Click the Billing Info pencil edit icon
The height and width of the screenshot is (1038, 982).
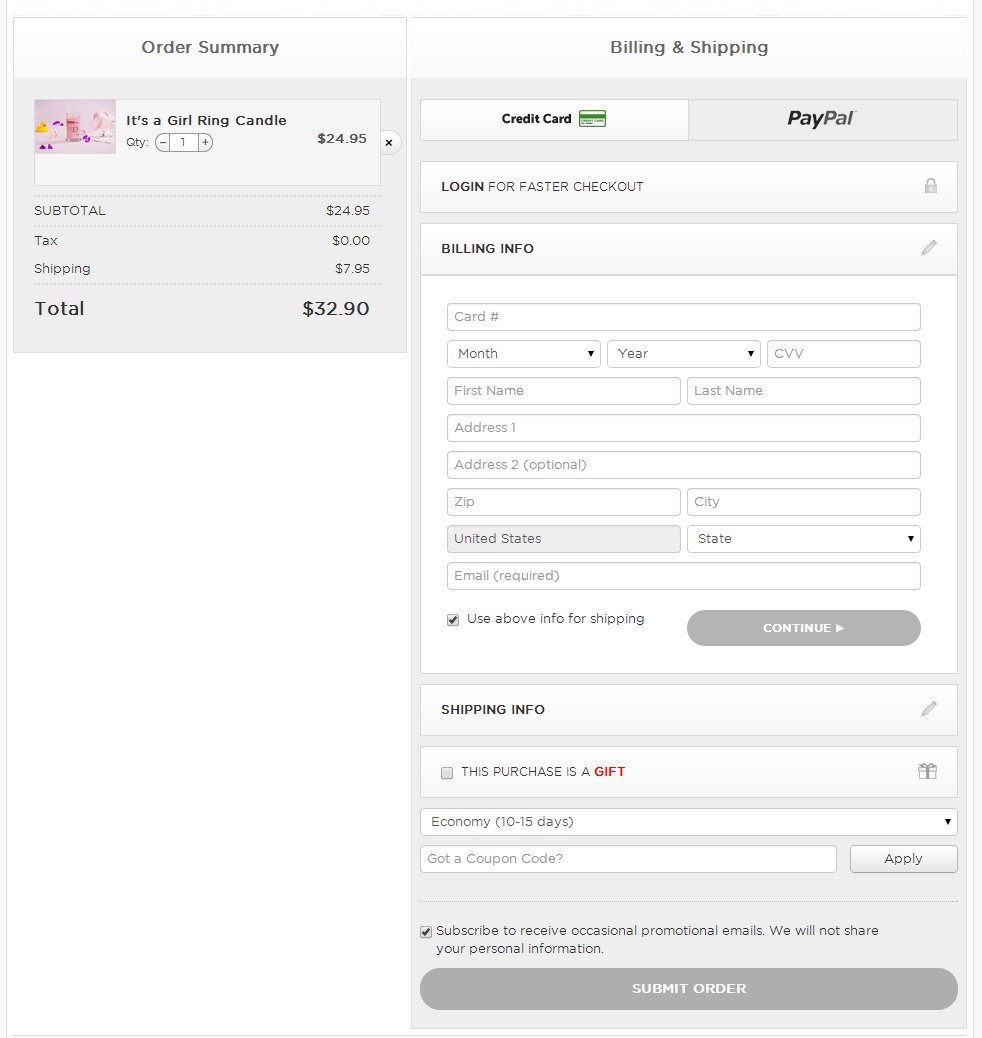click(929, 248)
